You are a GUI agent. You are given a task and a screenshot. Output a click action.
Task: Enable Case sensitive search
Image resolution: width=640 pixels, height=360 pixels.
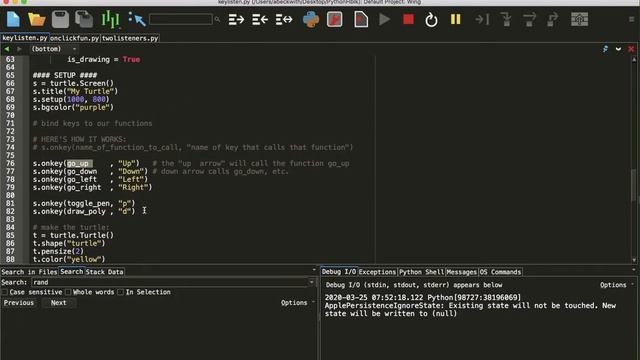click(4, 292)
